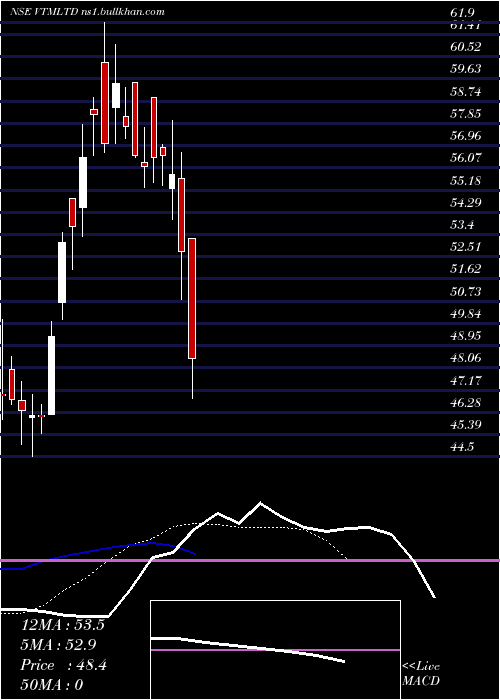Viewport: 500px width, 700px height.
Task: Click the 54.29 price level label
Action: point(466,203)
